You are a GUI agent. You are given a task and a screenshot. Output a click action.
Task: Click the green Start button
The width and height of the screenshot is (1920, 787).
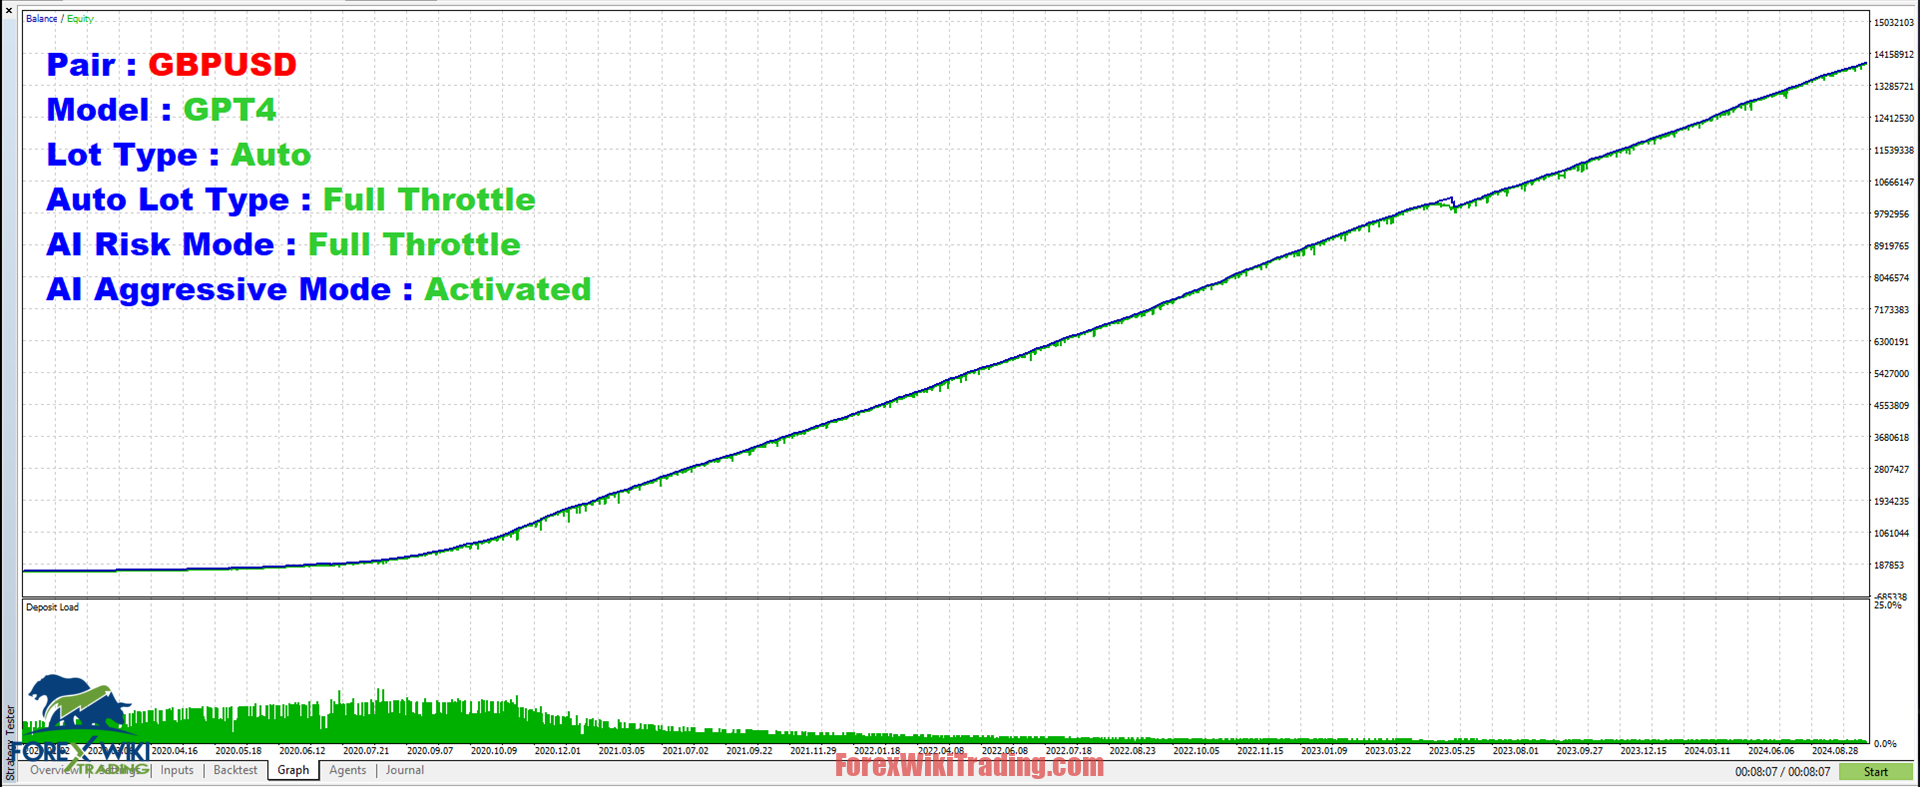tap(1876, 771)
